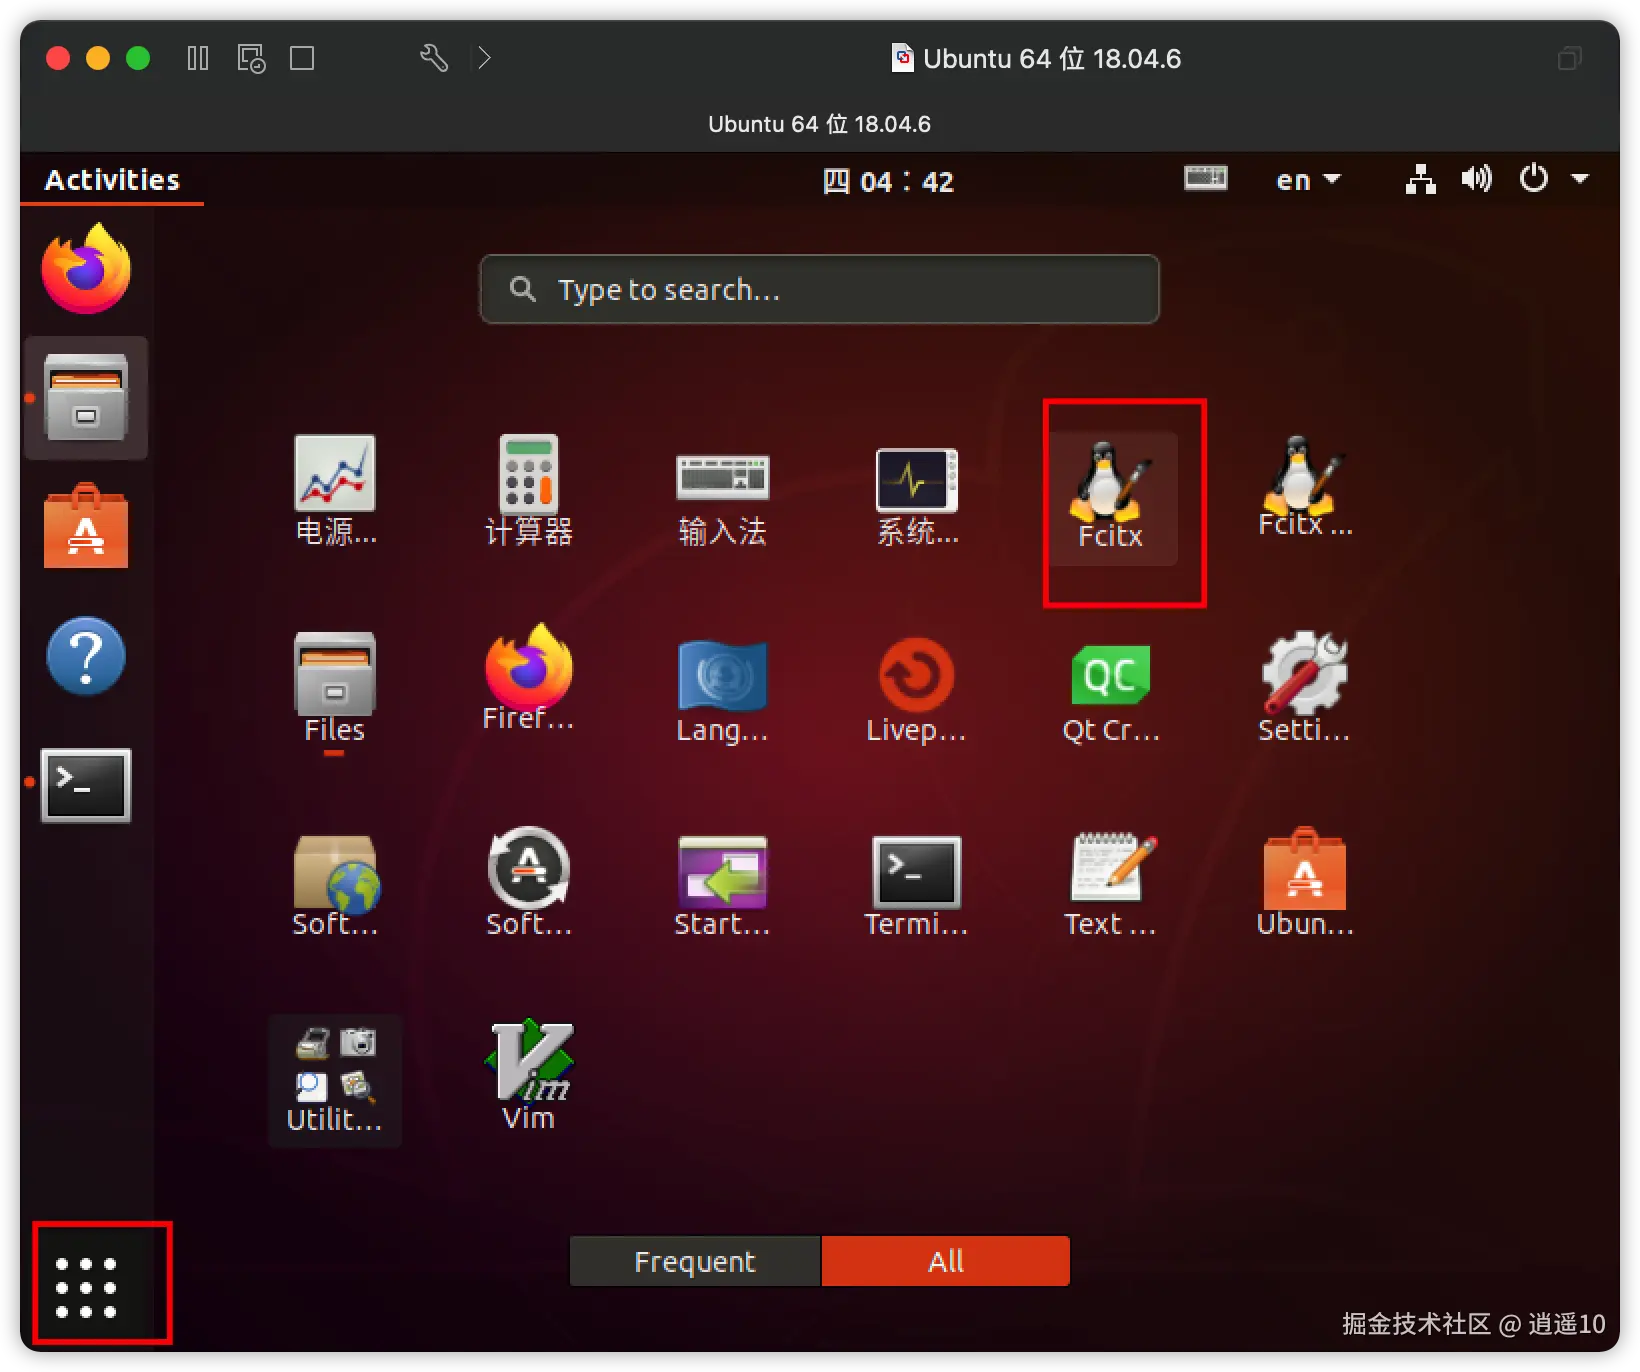
Task: Open Terminal from the dock
Action: coord(86,785)
